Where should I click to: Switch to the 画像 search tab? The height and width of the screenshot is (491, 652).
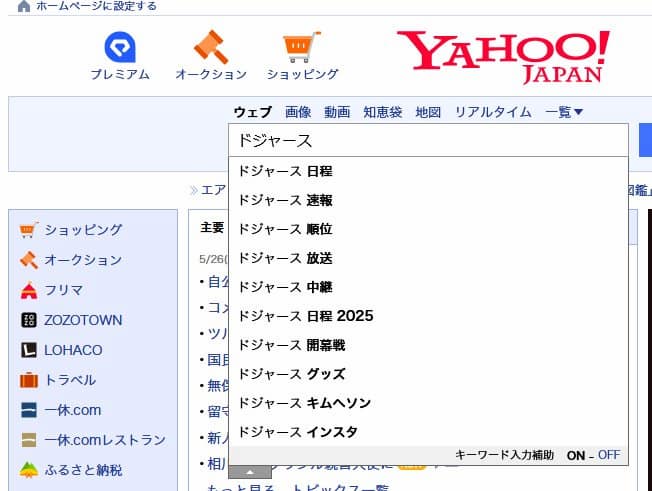point(298,112)
